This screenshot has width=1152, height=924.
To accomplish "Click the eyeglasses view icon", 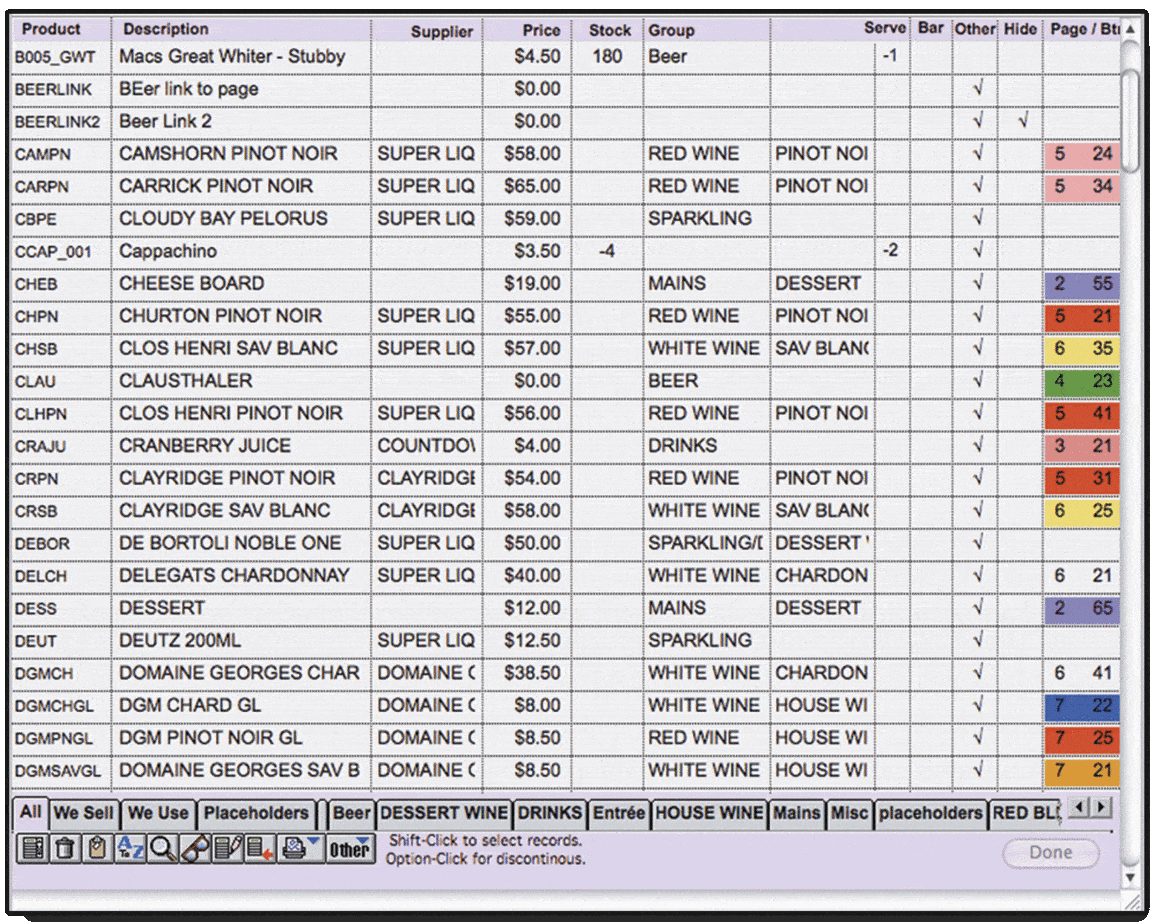I will point(195,848).
